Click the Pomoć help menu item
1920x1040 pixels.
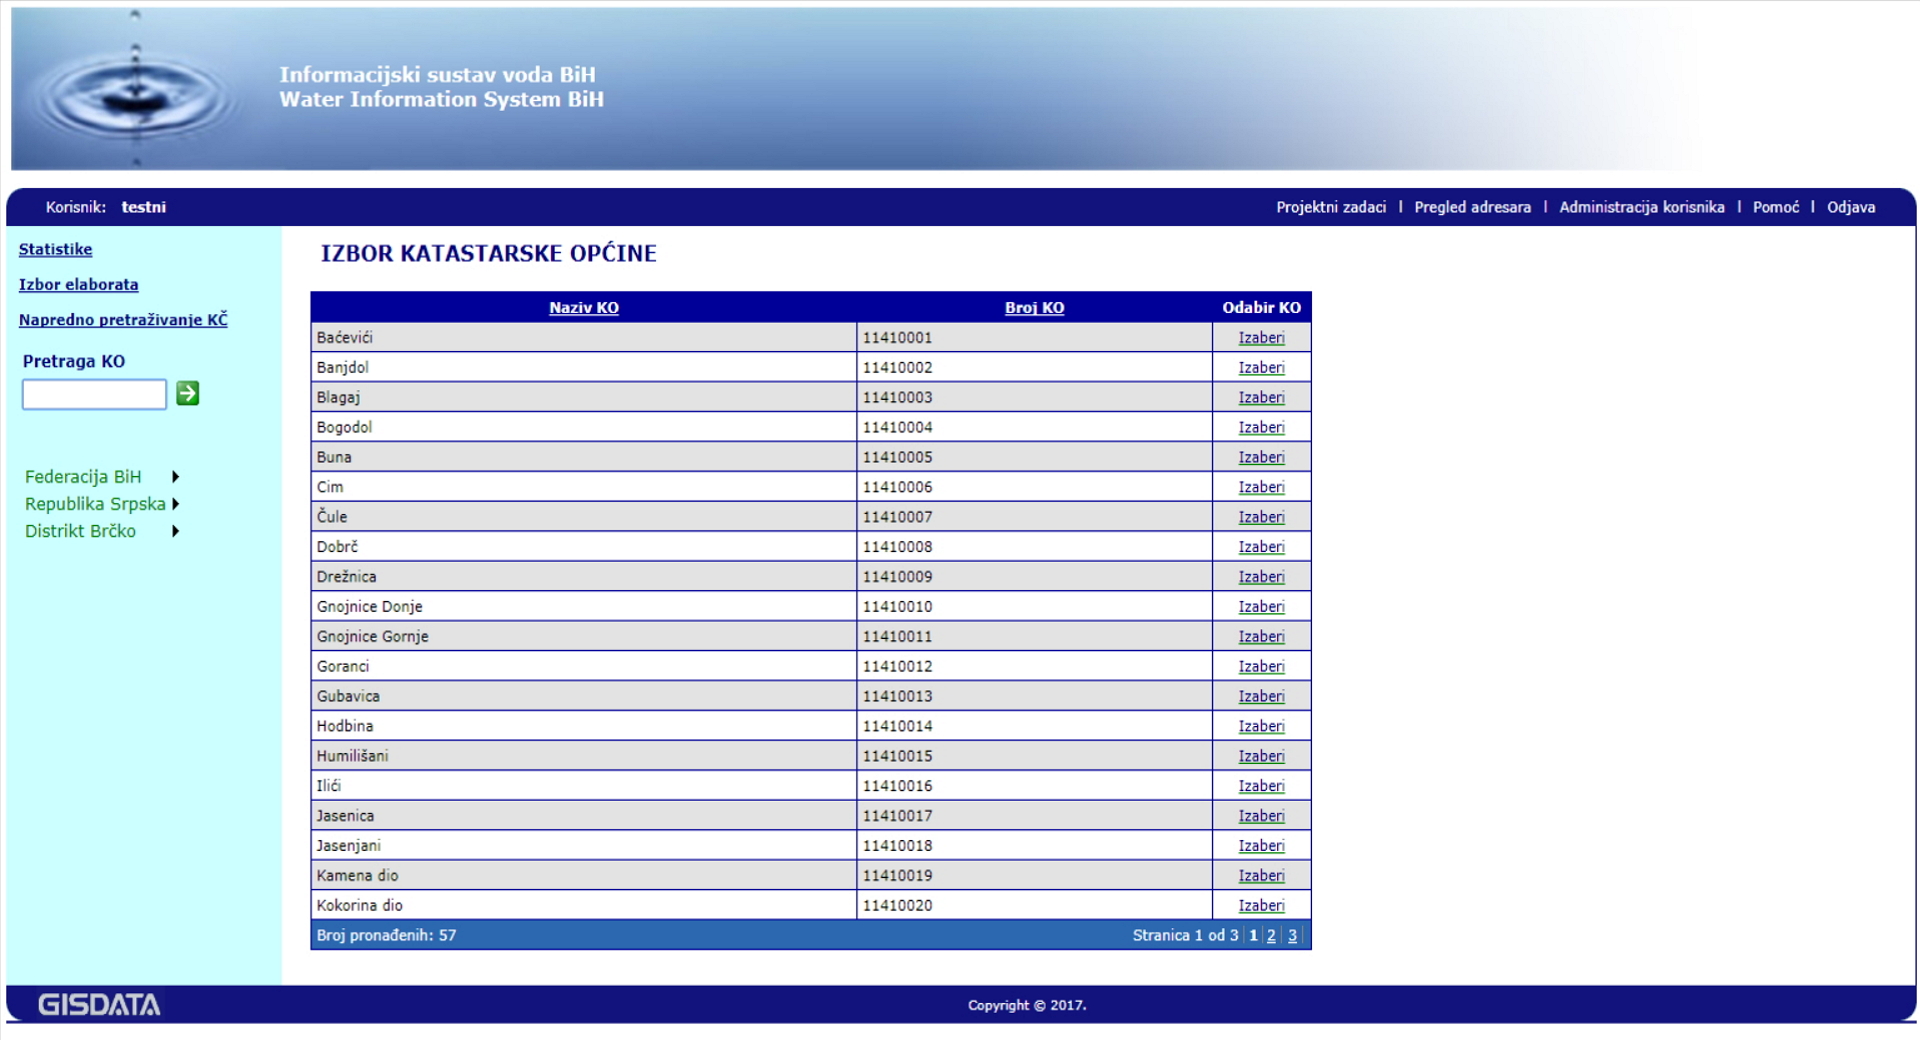click(x=1775, y=207)
